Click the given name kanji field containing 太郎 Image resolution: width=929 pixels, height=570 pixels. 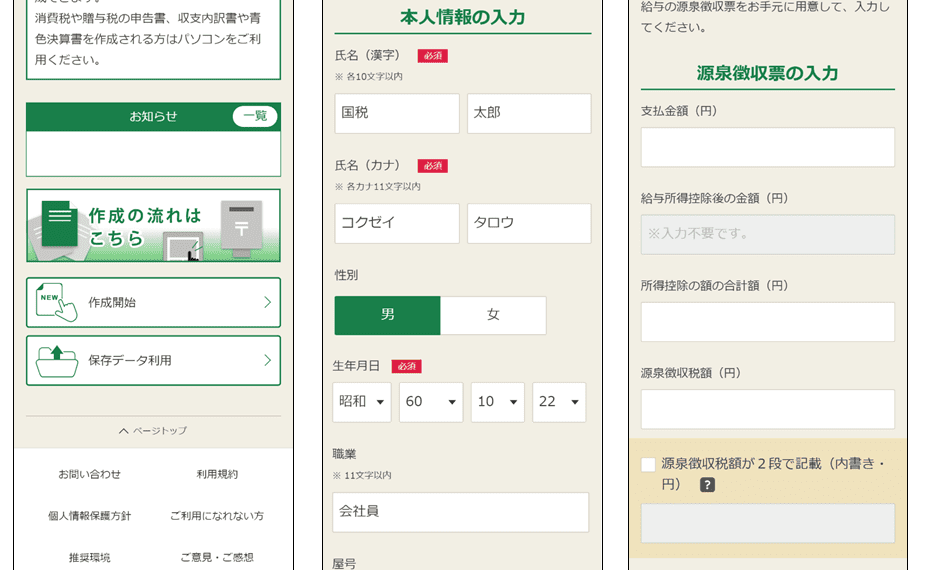(x=529, y=113)
